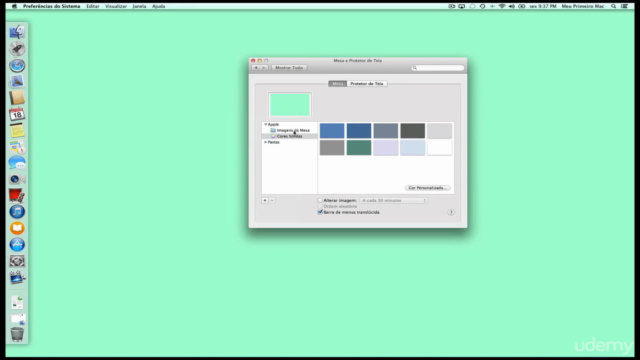640x360 pixels.
Task: Open Preferências do Sistema menu
Action: click(51, 6)
